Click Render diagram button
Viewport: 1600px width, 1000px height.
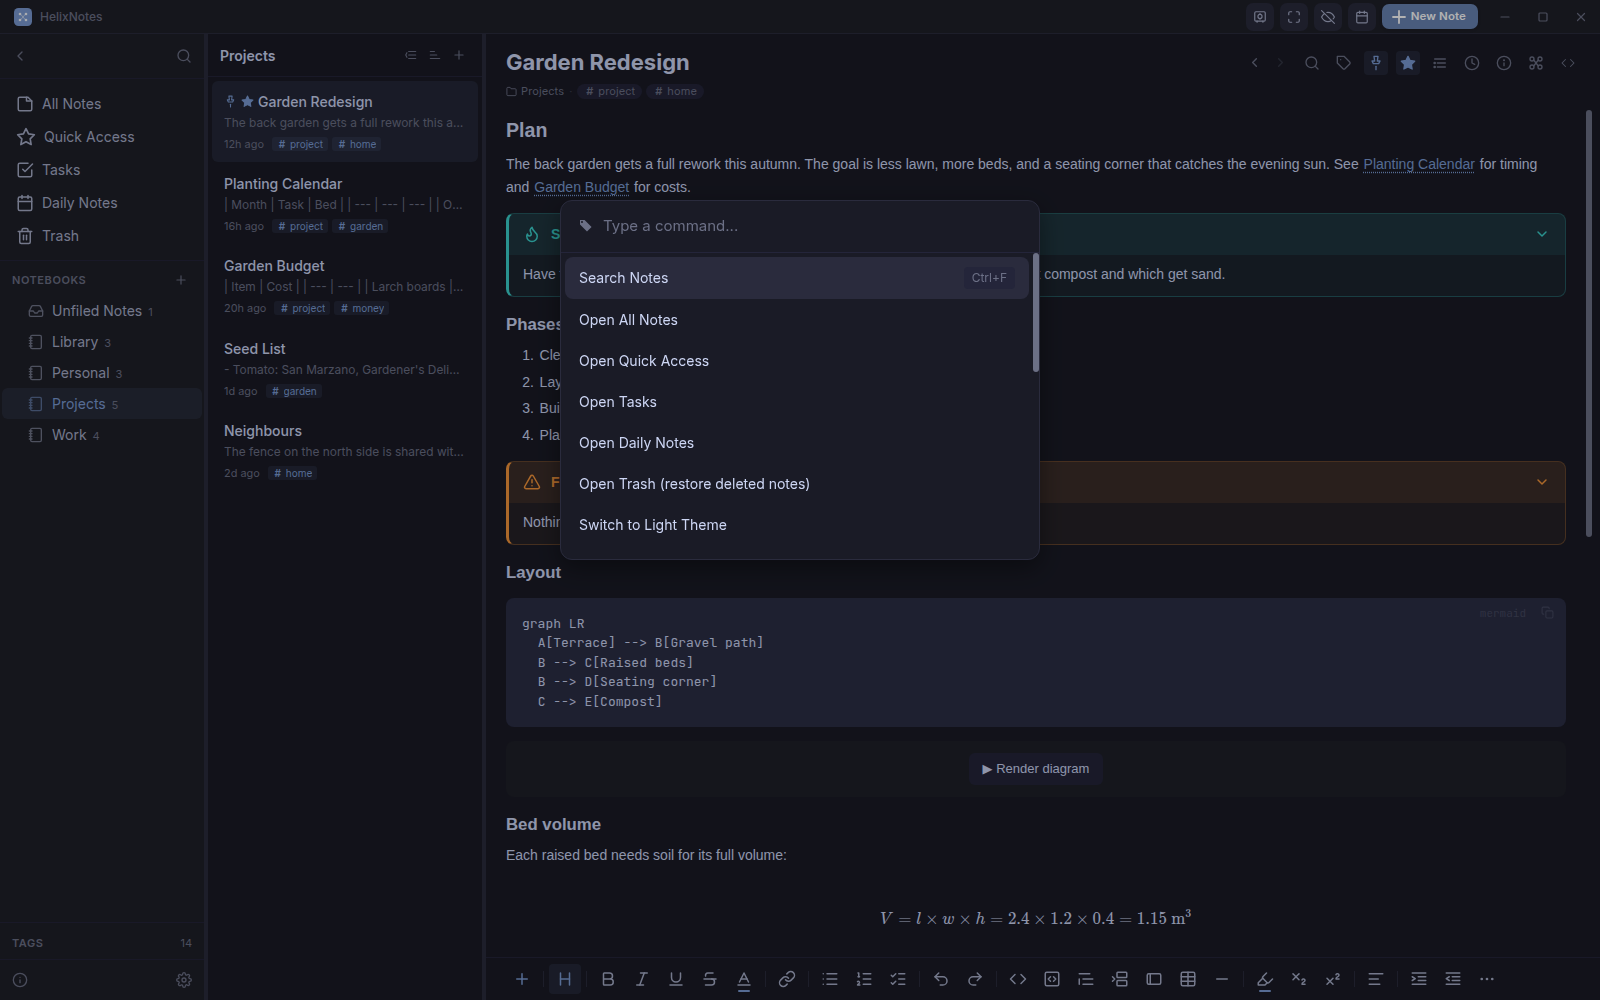click(x=1036, y=769)
